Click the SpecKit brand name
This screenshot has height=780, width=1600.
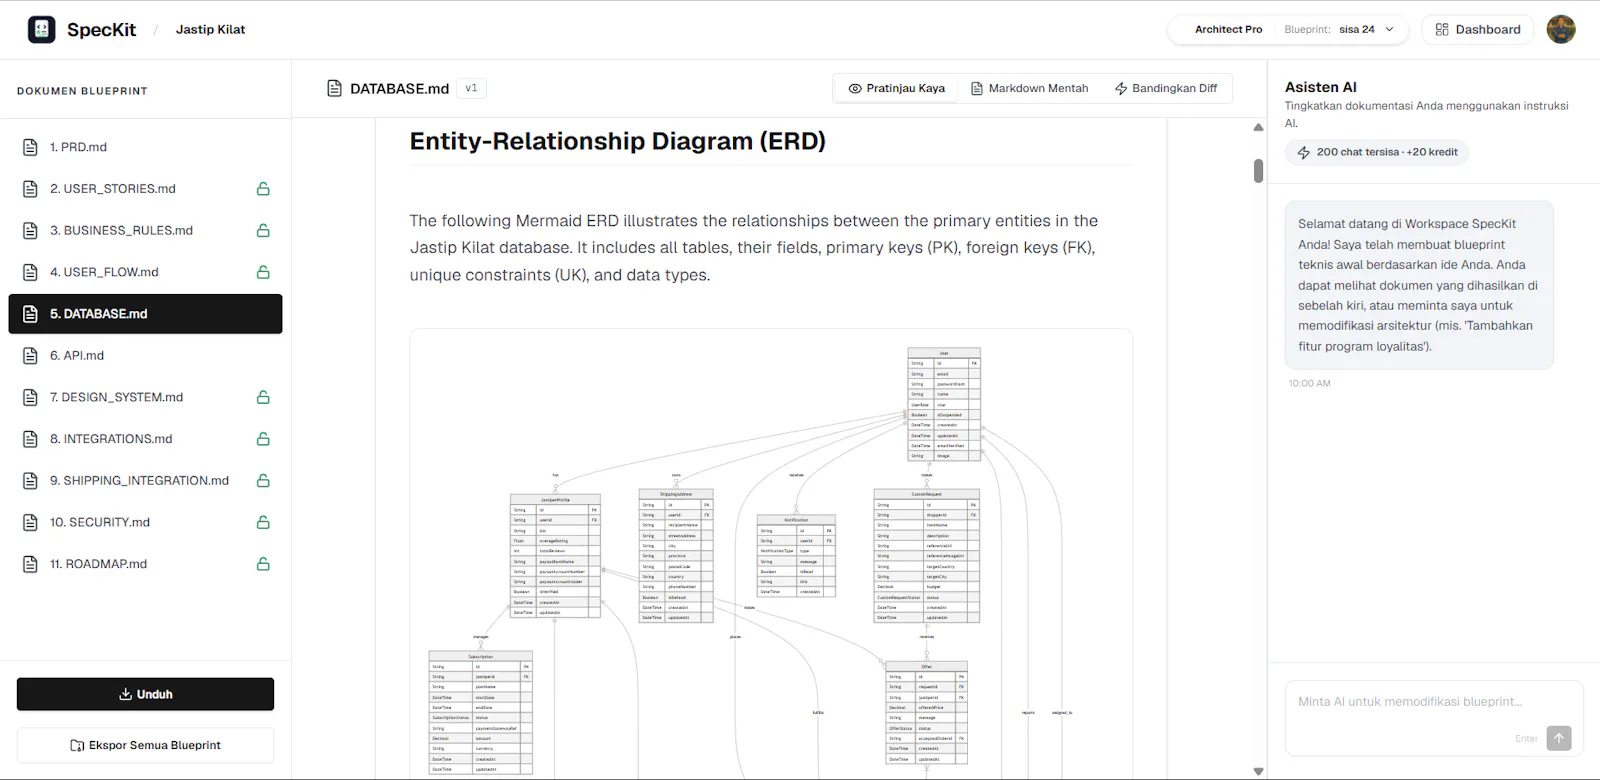coord(101,30)
